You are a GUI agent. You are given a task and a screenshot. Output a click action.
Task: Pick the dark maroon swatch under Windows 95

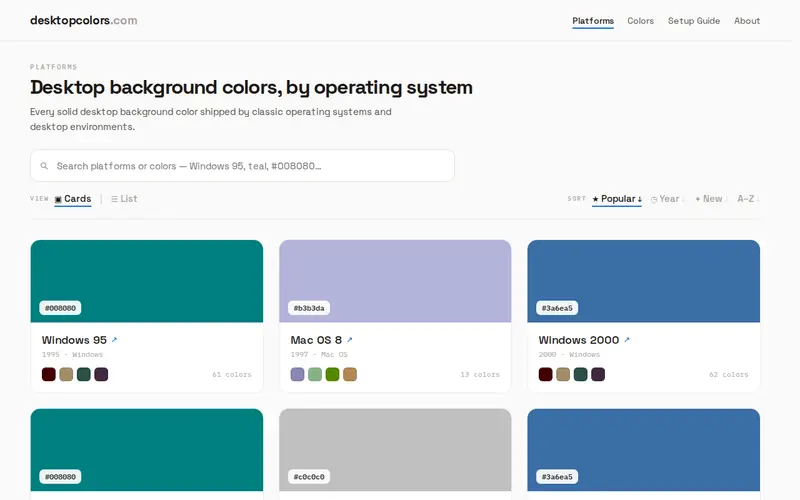(x=48, y=374)
